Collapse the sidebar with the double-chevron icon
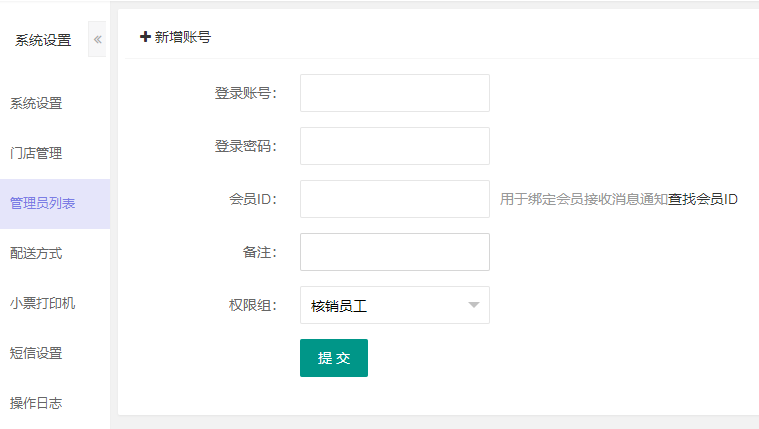 pos(97,40)
